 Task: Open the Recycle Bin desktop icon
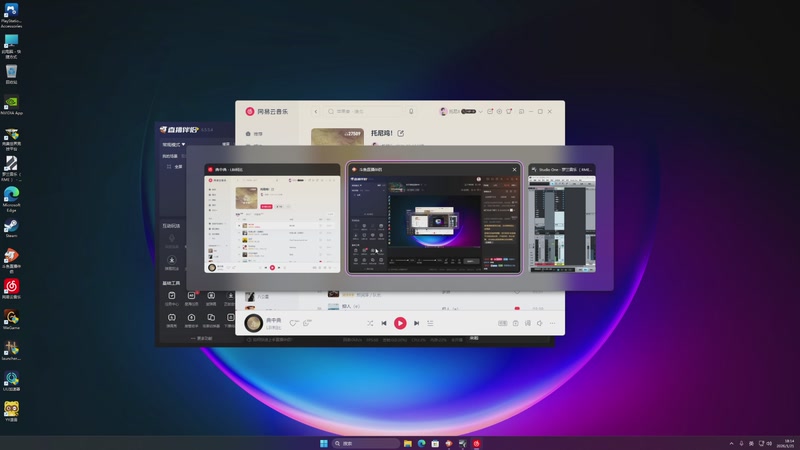pos(11,74)
